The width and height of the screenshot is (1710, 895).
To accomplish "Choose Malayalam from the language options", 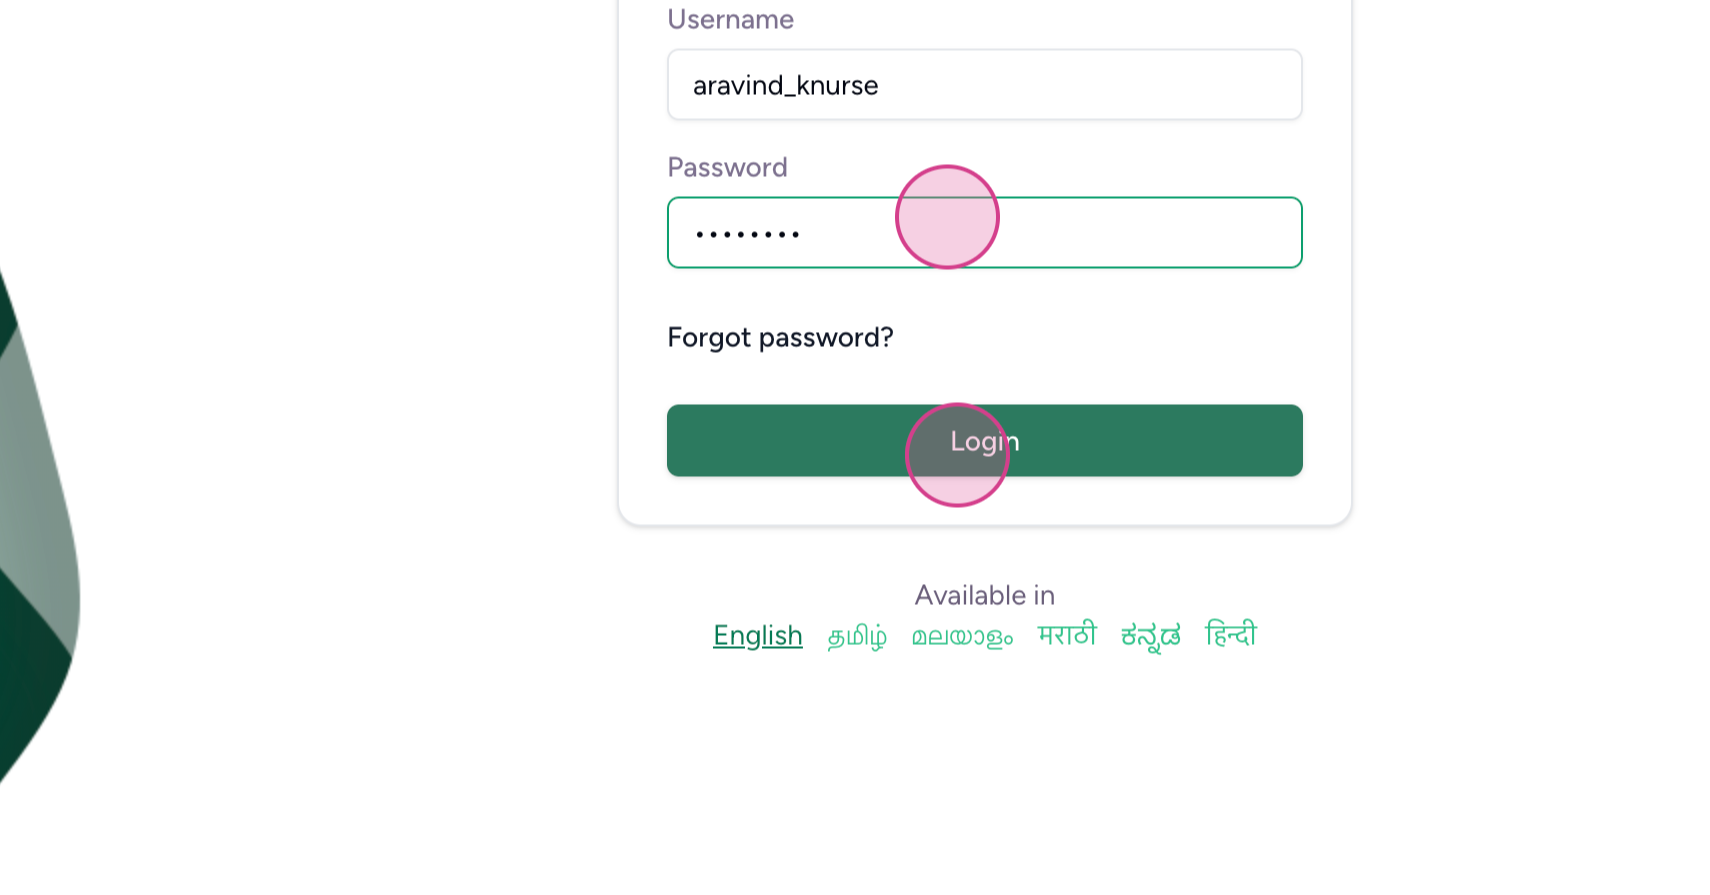I will pos(961,635).
